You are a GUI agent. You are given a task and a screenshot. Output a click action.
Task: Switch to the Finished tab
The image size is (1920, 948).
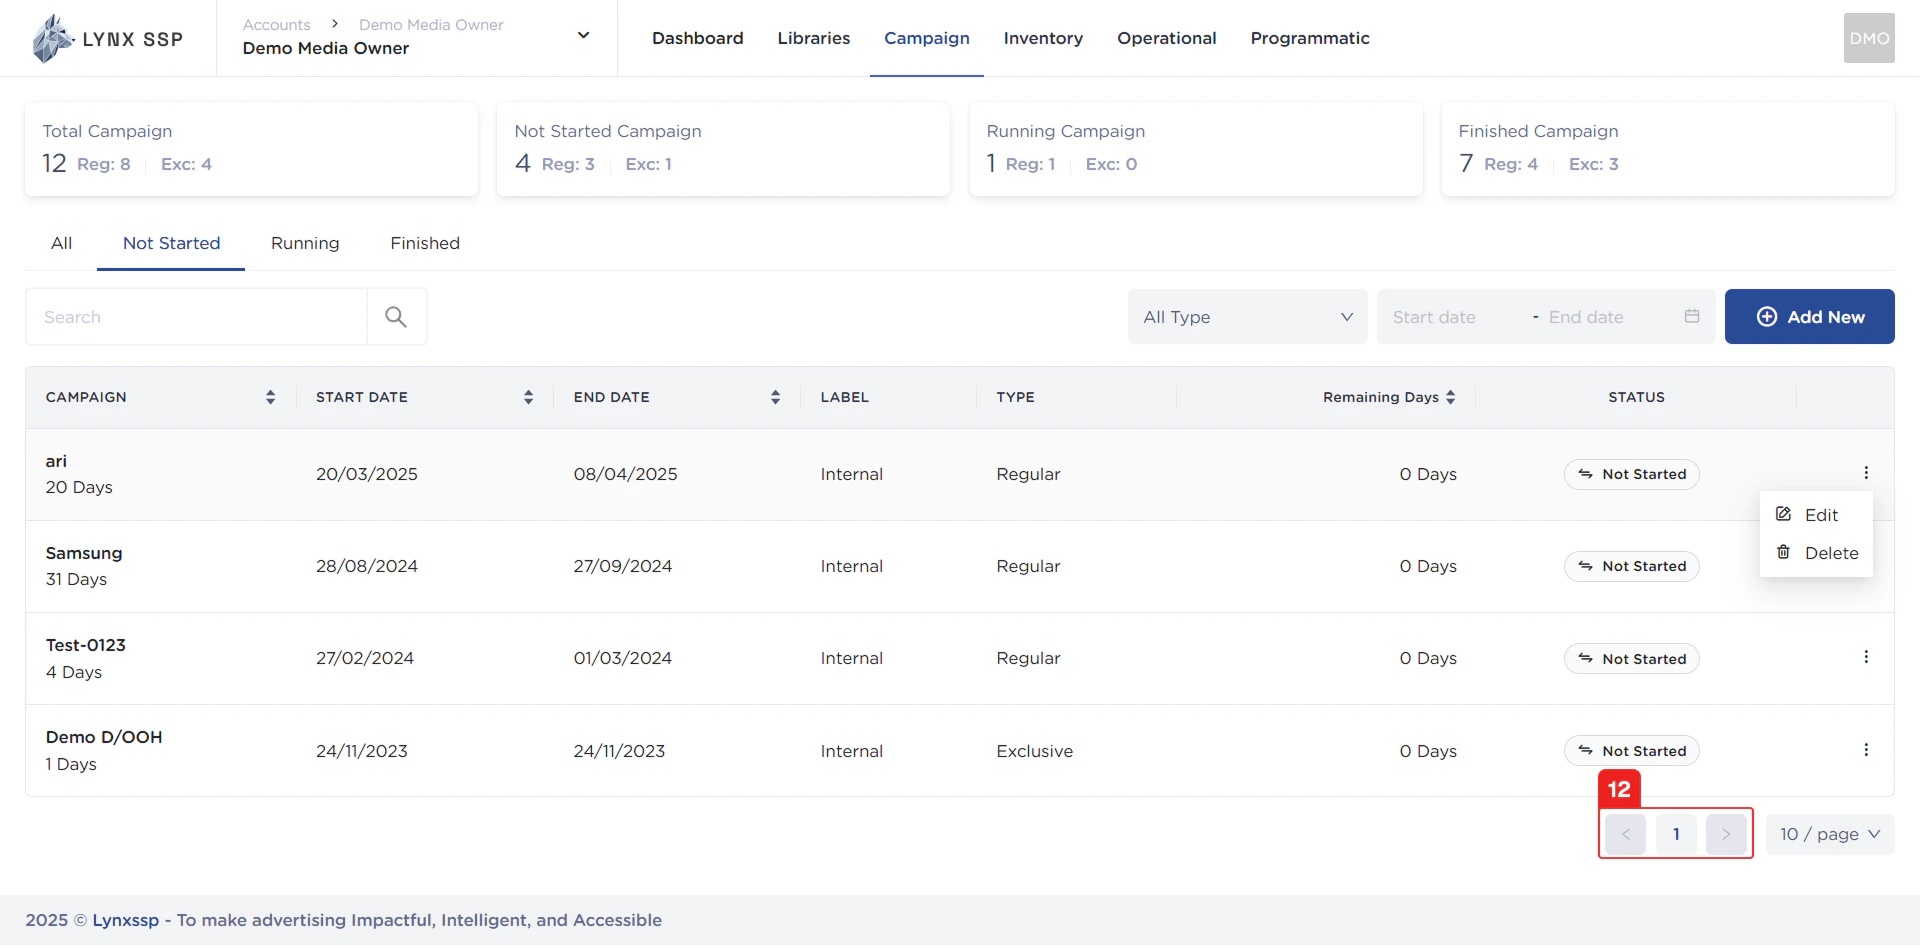424,243
